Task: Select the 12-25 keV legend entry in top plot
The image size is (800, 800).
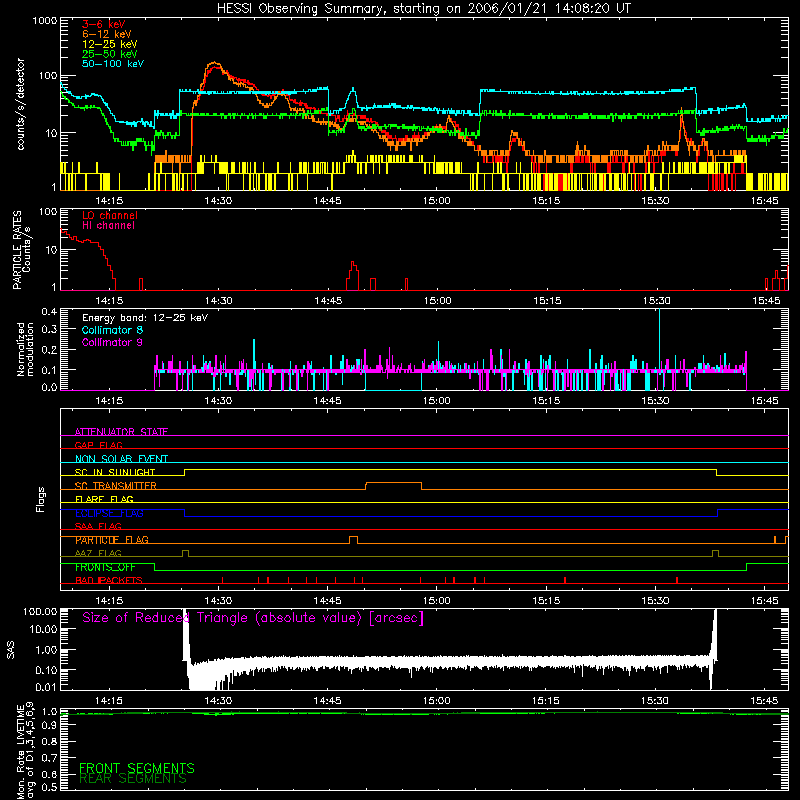Action: click(x=110, y=44)
